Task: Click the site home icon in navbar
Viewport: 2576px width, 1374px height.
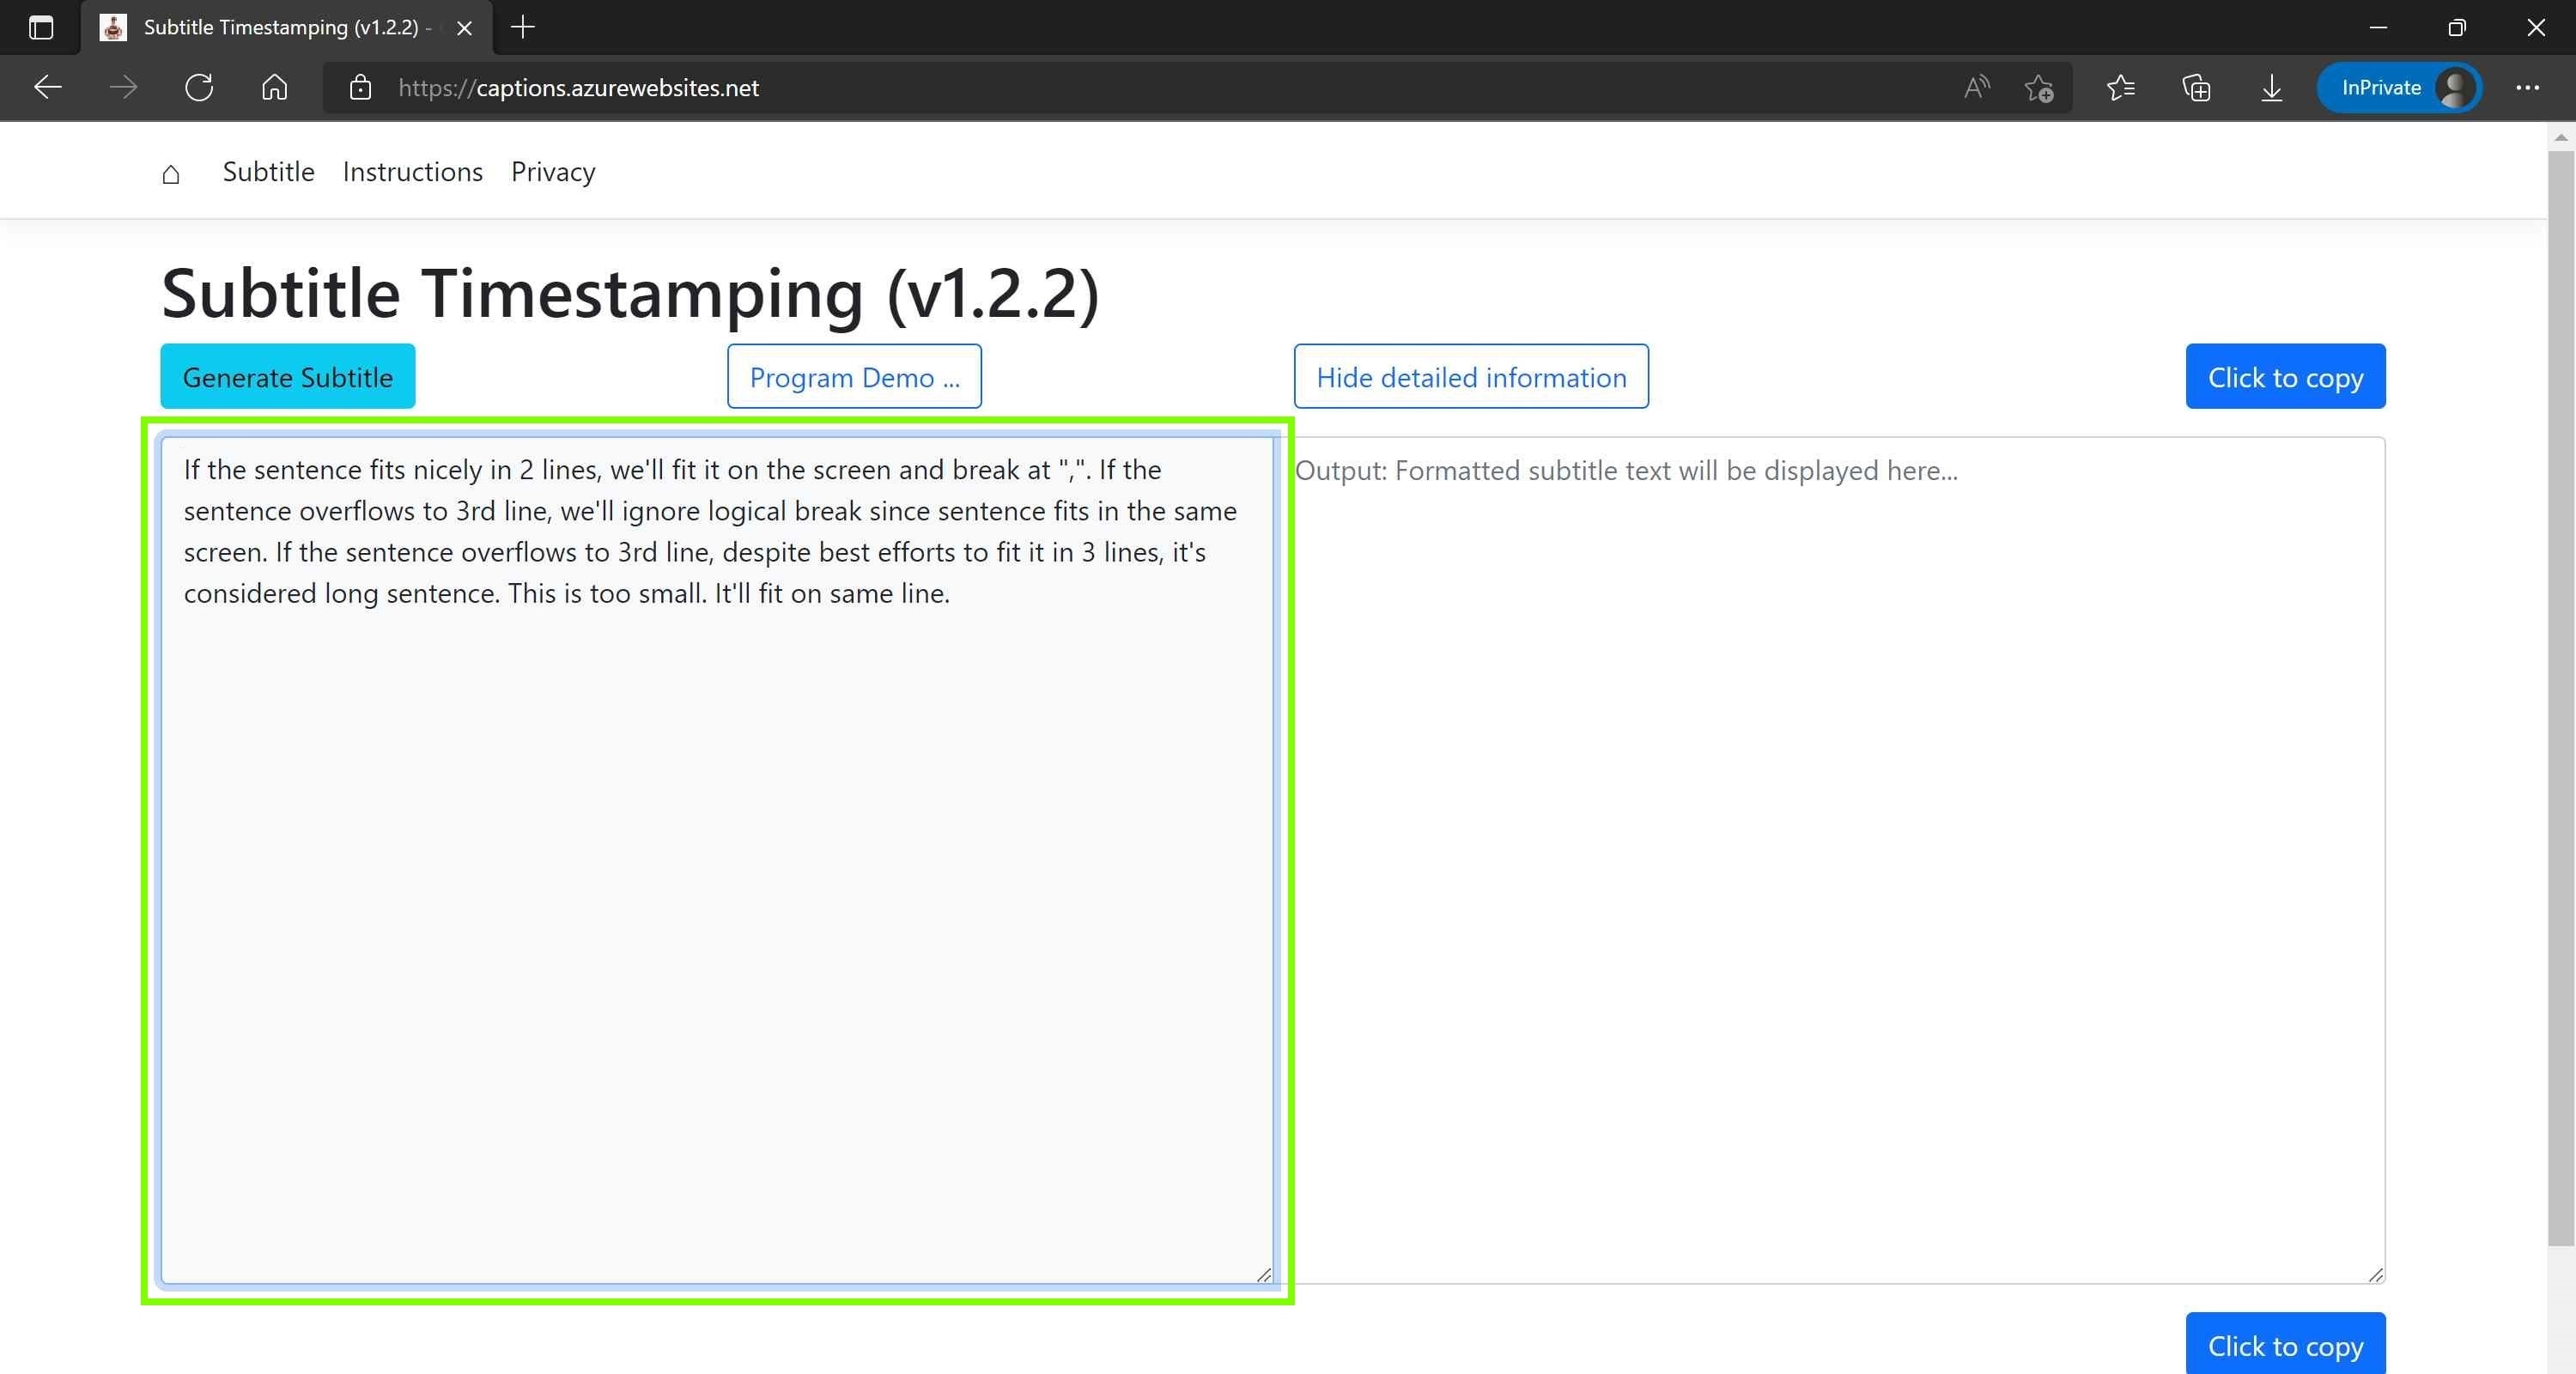Action: [x=171, y=173]
